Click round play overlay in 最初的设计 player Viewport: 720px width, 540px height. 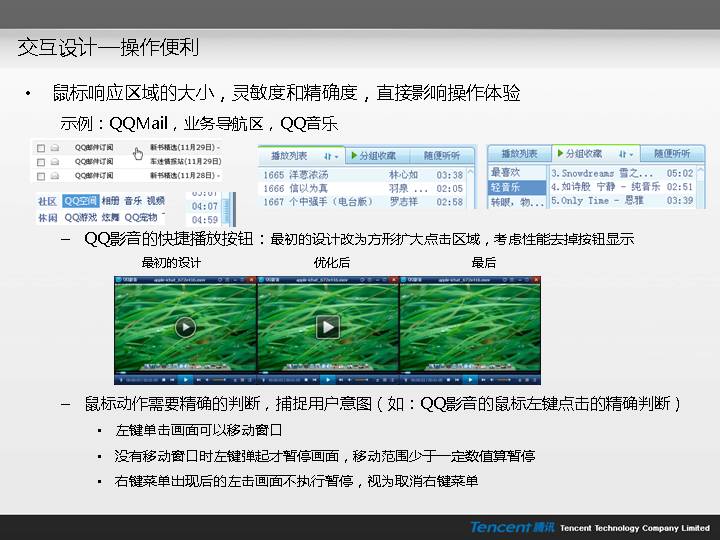click(185, 327)
